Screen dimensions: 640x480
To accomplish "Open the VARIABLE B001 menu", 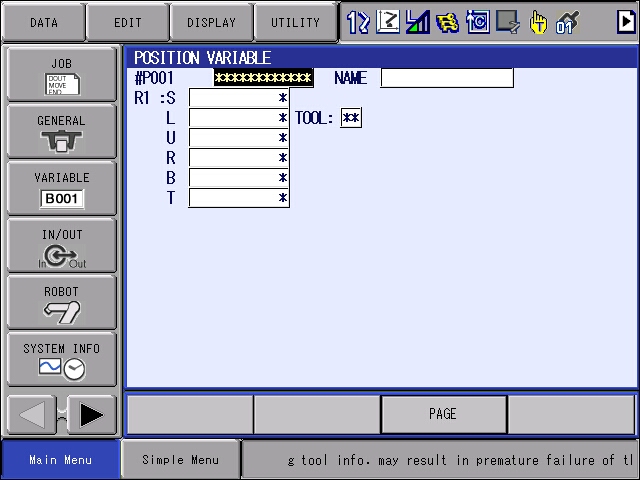I will [62, 188].
